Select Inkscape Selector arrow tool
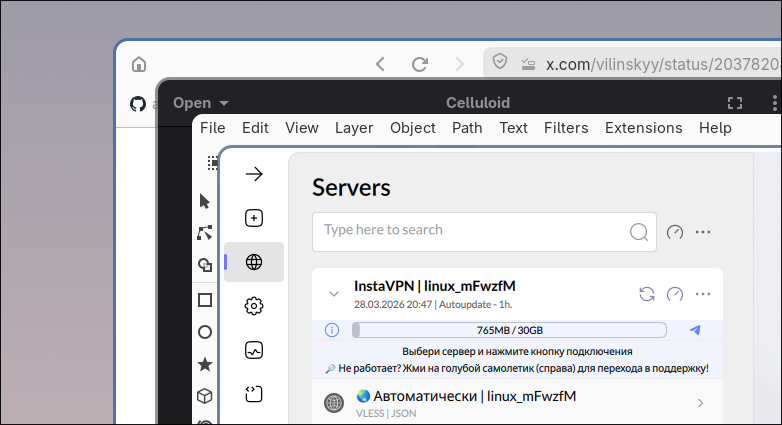Screen dimensions: 782x425 tap(204, 201)
